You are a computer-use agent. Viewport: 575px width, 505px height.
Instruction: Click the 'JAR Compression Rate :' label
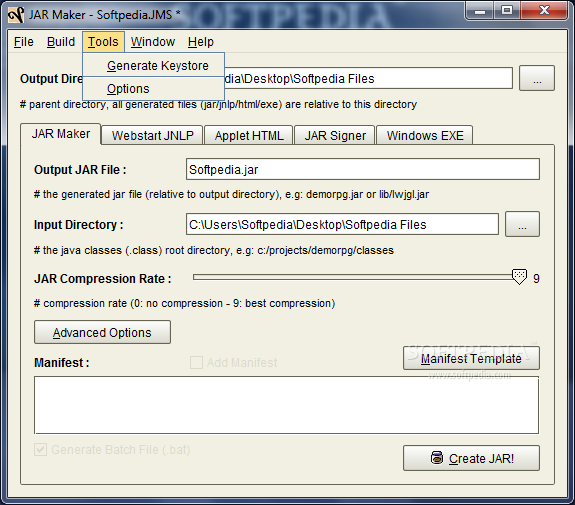(x=103, y=279)
